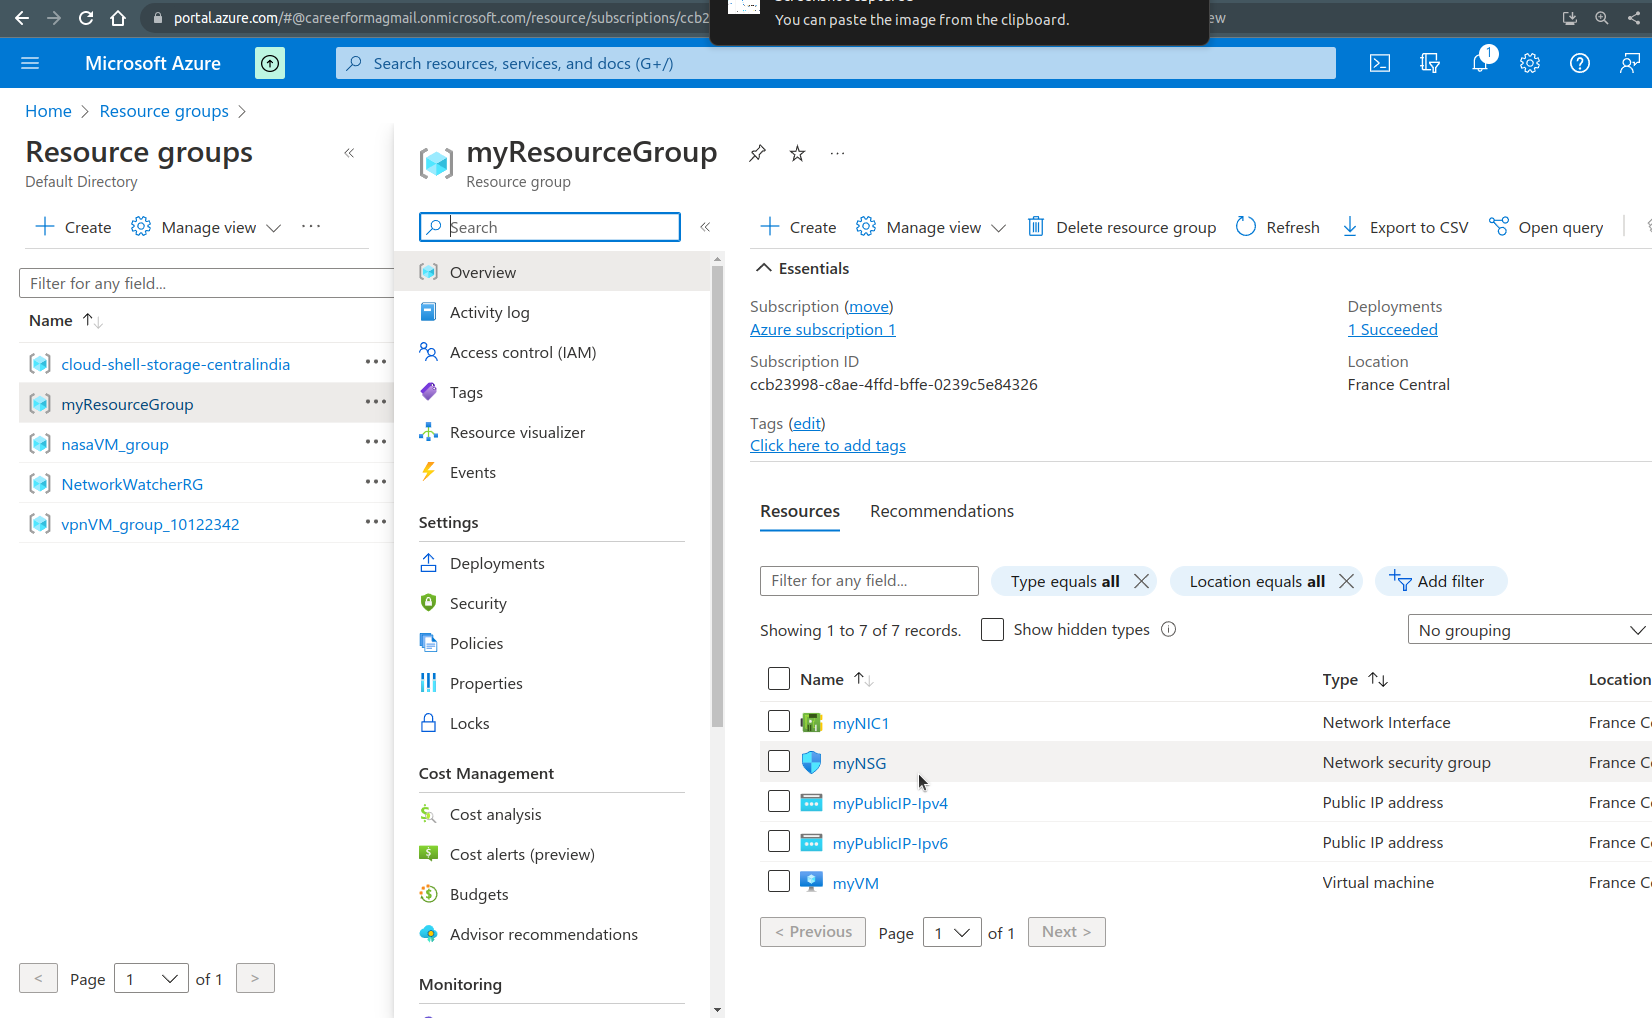Open the Directories and subscriptions filter icon

click(x=1430, y=63)
